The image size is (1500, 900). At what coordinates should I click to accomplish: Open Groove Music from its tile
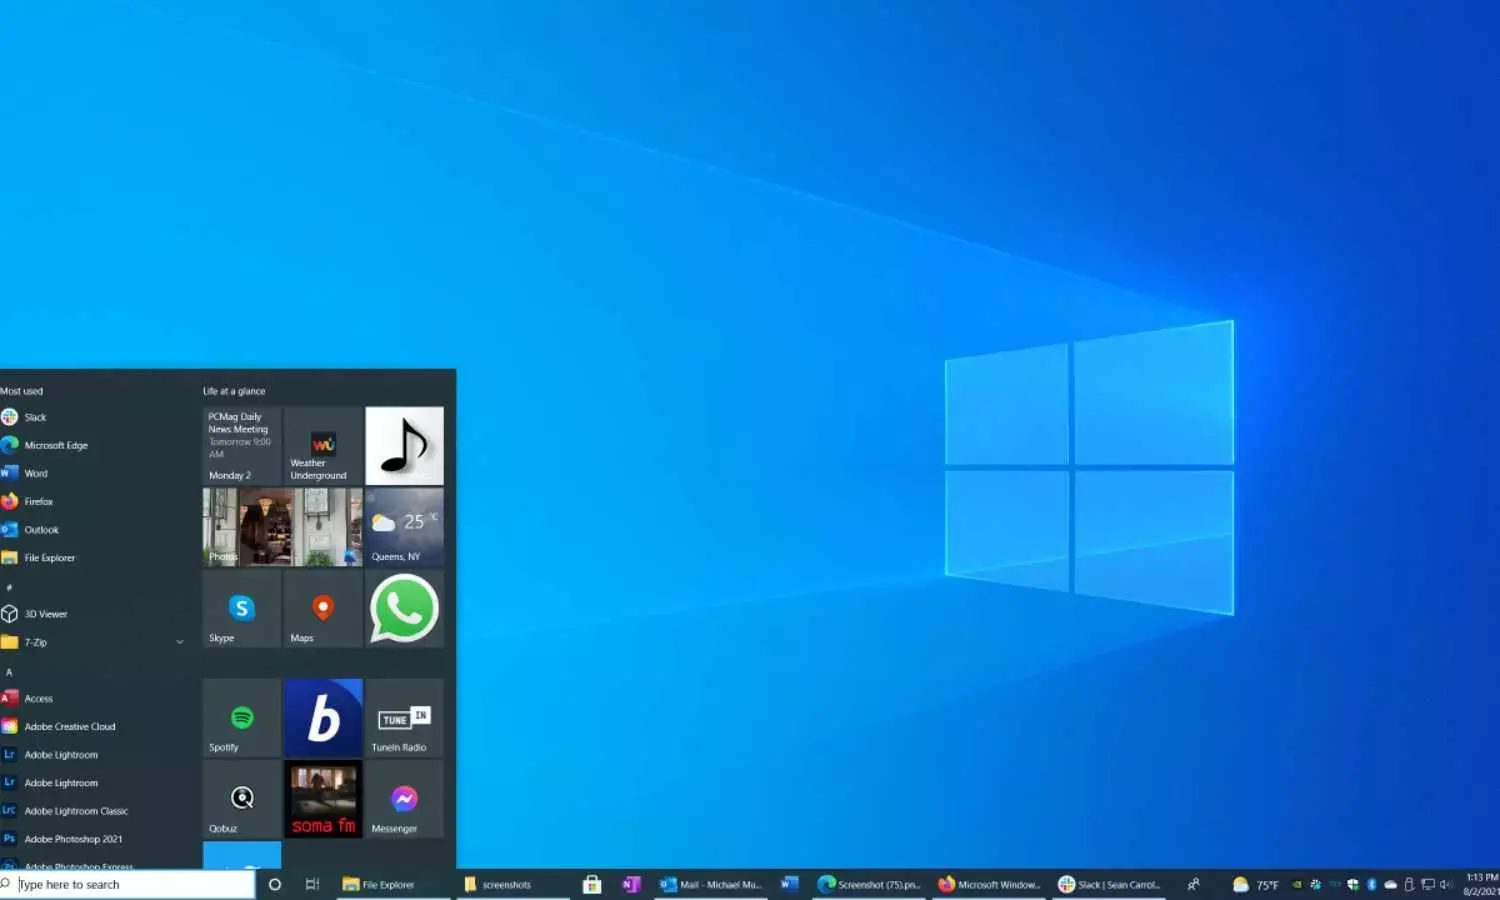pos(404,446)
